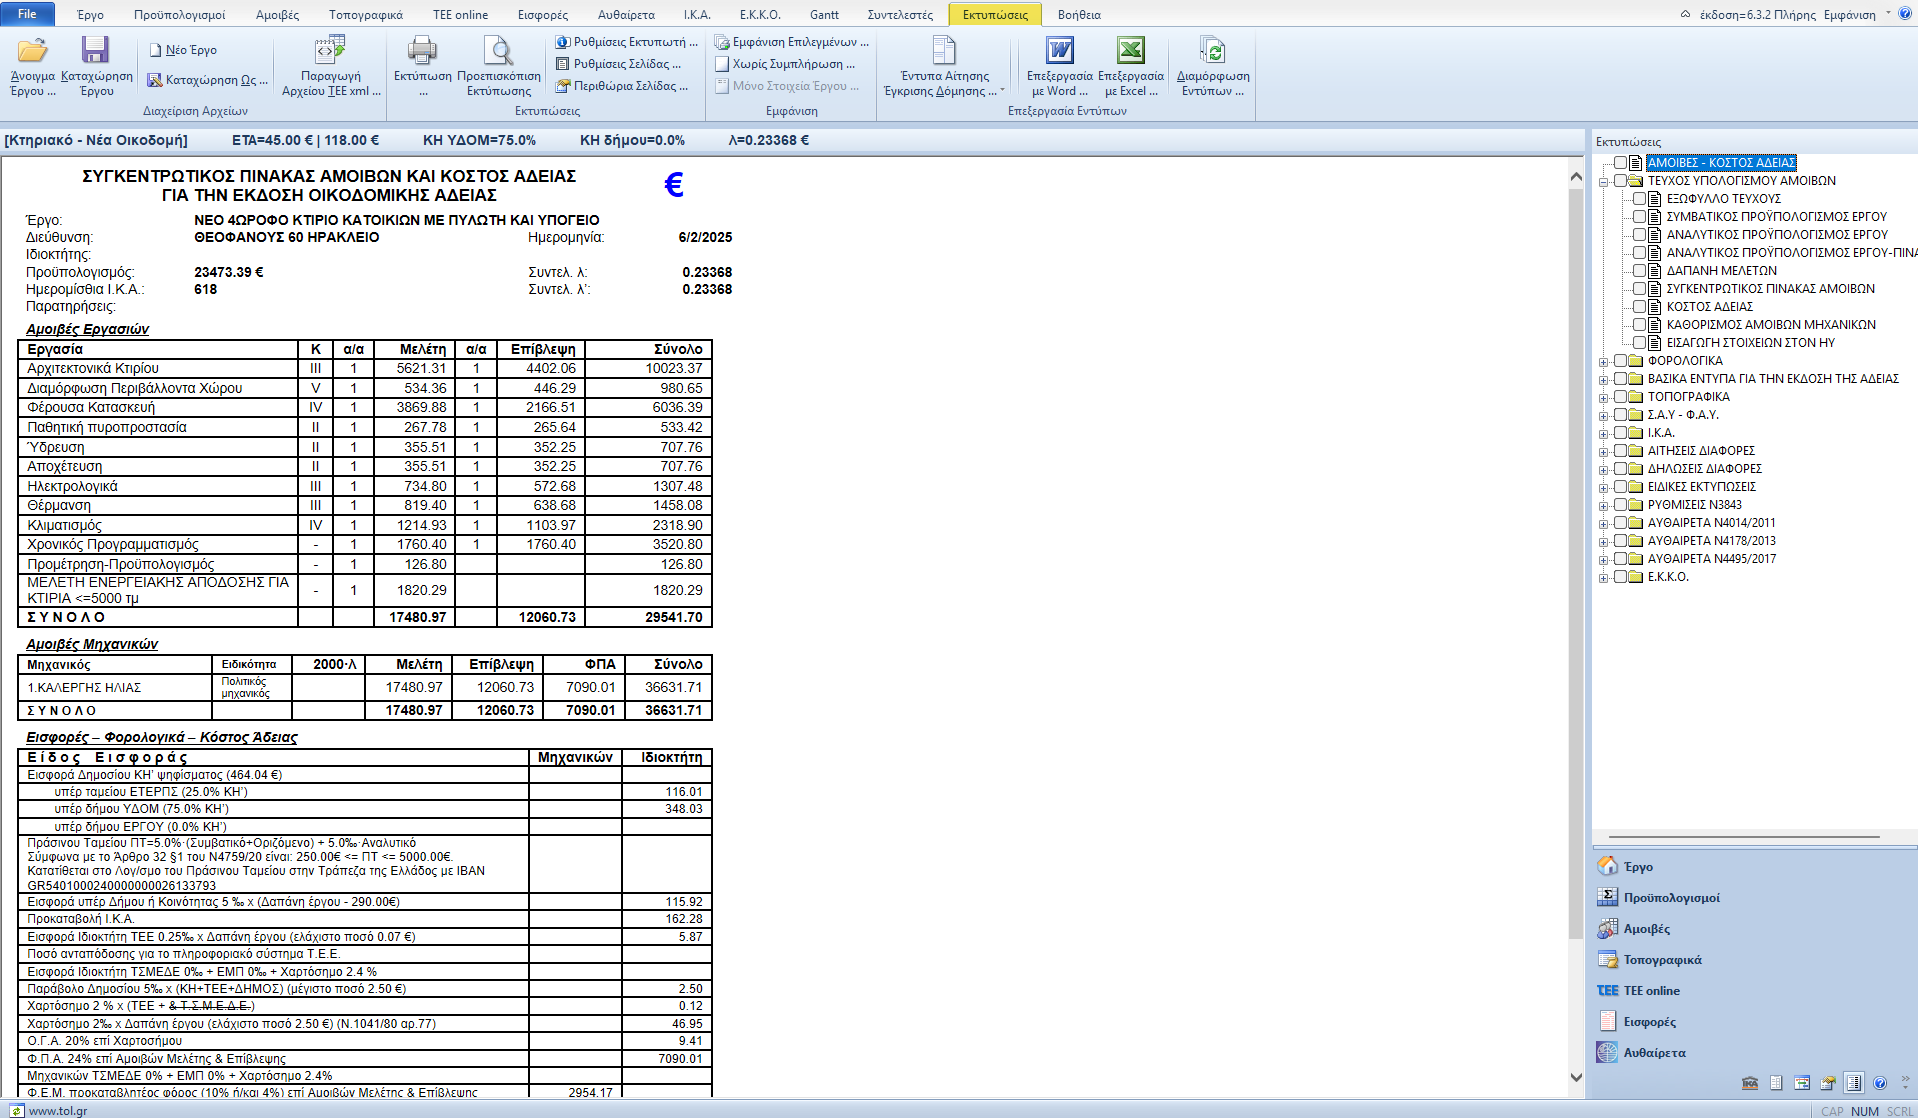
Task: Select ΔΑΠΑΝΗ ΜΕΛΕΤΩΝ in printouts tree
Action: [1721, 271]
